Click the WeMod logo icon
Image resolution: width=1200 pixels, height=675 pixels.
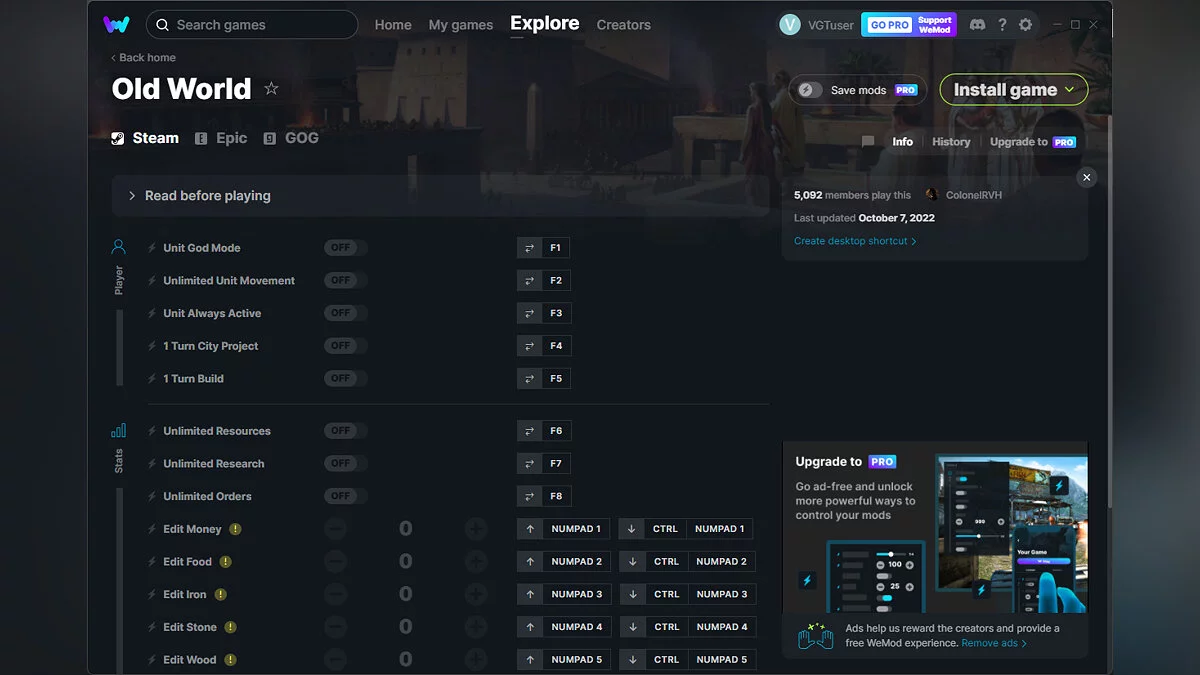tap(116, 24)
